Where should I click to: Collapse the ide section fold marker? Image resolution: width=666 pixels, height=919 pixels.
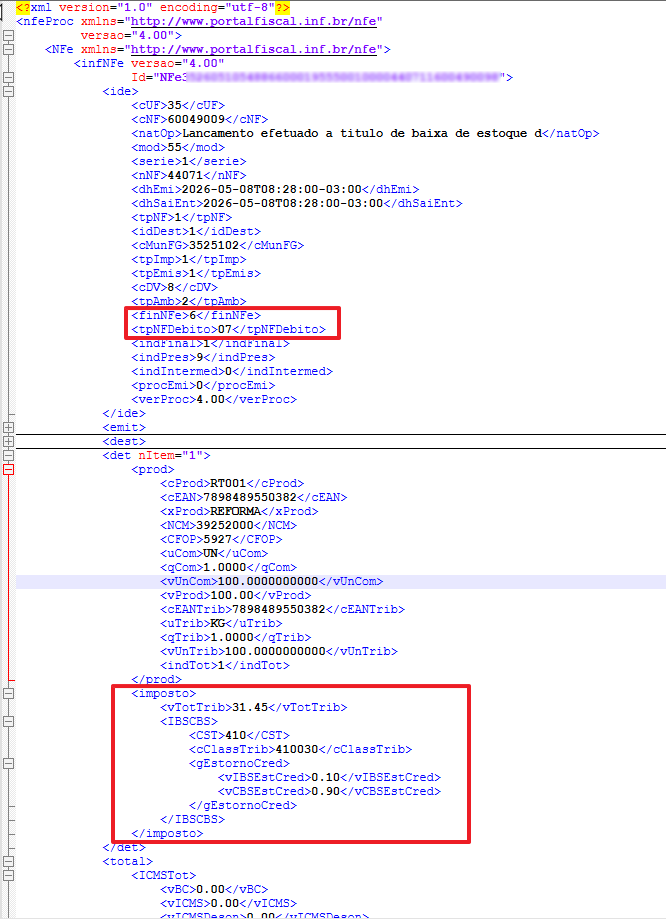8,91
